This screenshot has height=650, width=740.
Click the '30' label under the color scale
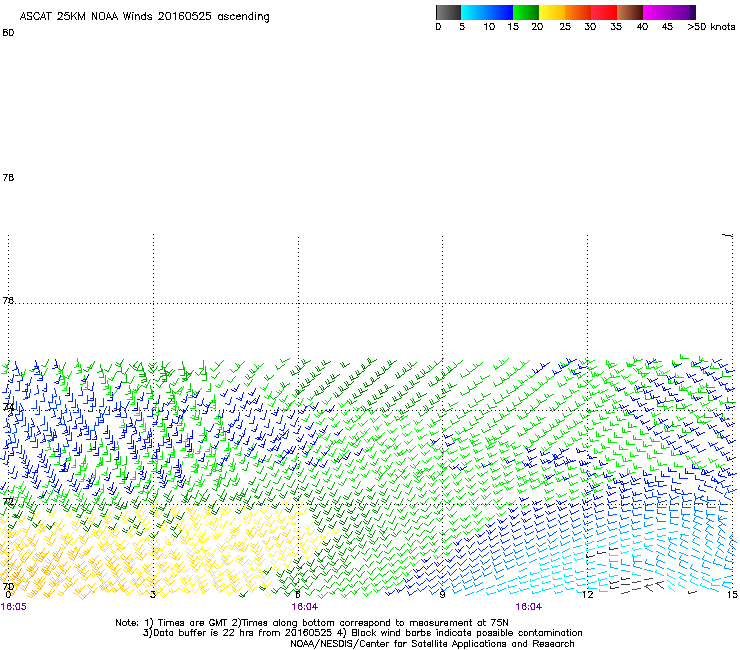point(590,27)
